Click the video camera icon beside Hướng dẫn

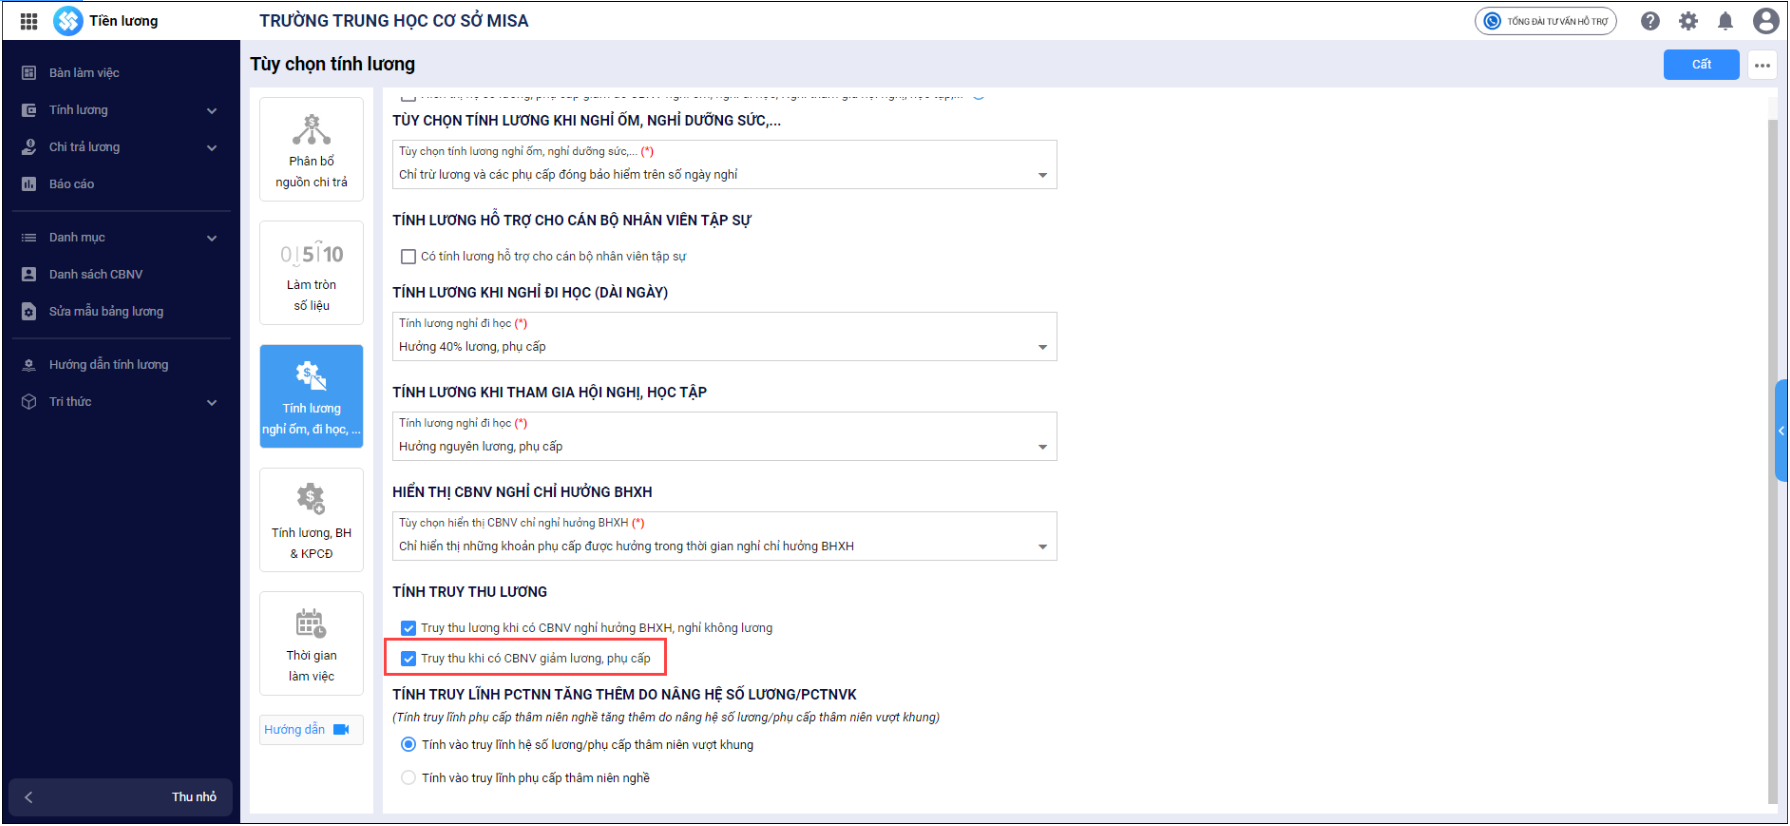pyautogui.click(x=341, y=730)
